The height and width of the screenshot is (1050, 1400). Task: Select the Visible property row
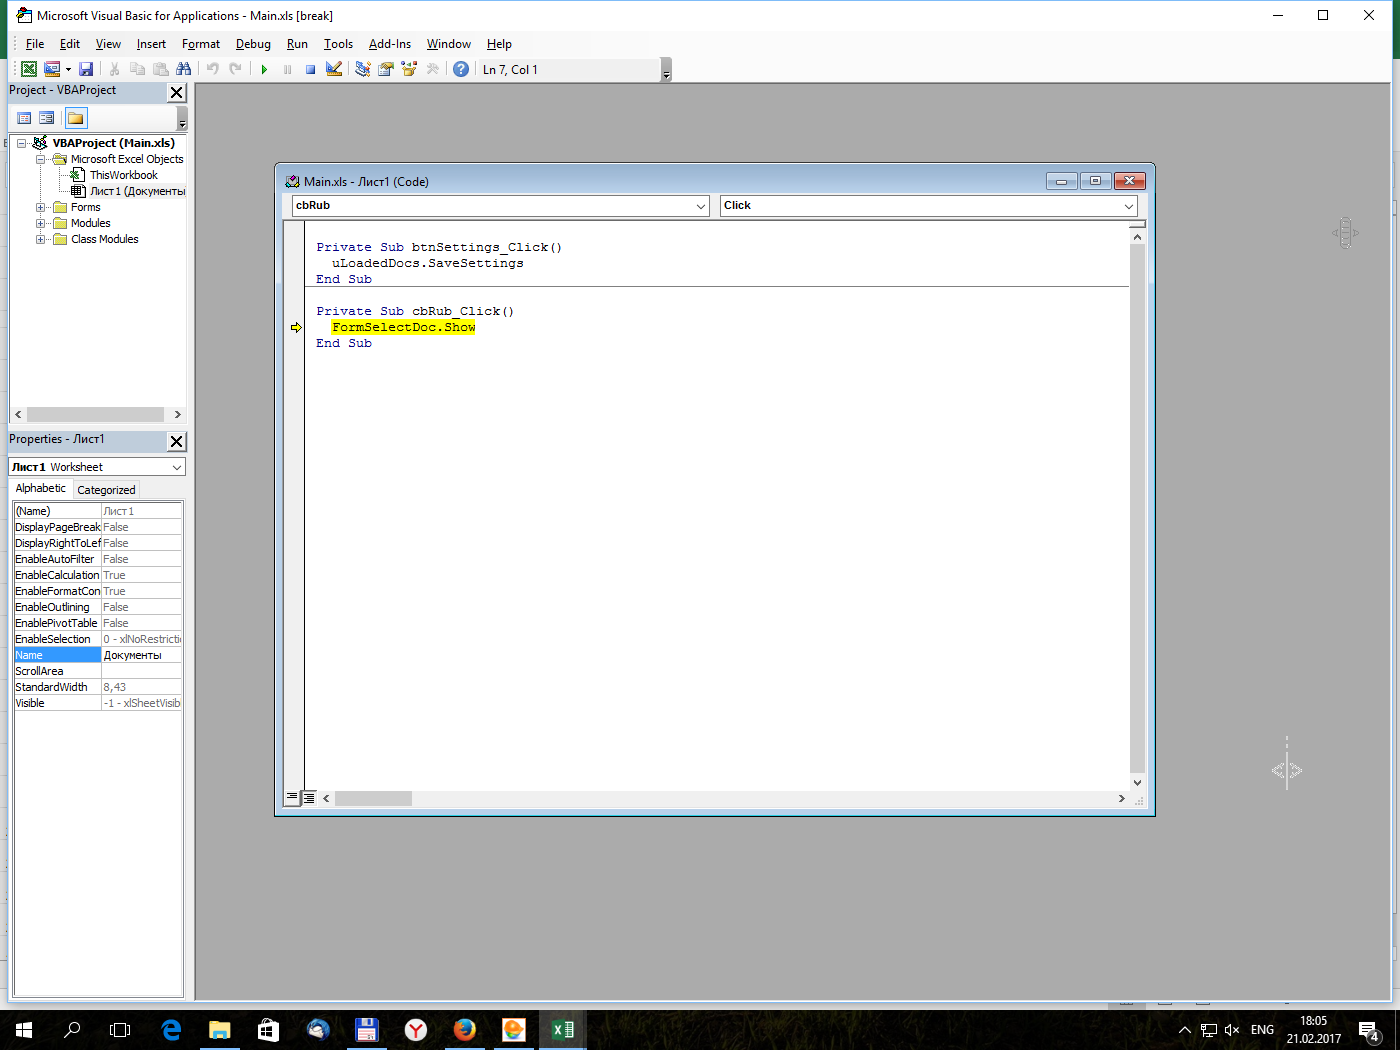(98, 703)
